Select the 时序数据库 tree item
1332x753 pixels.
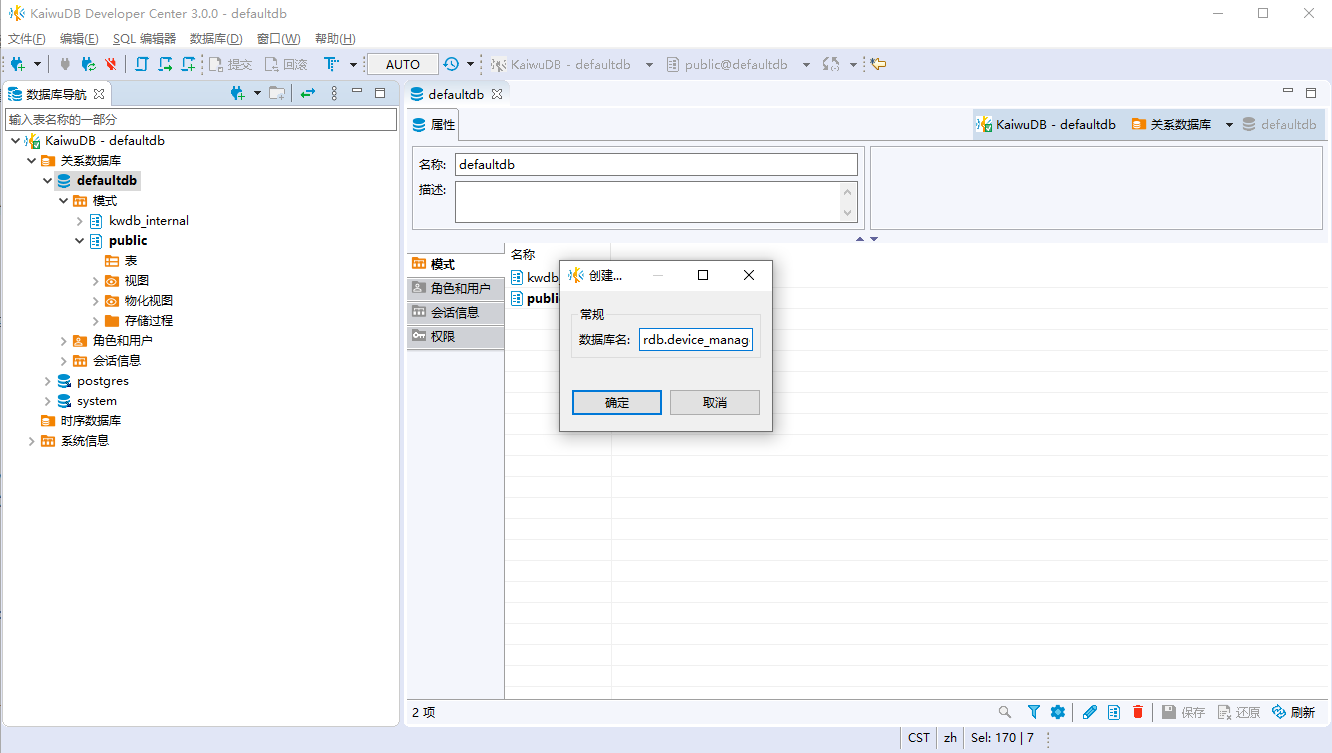pos(90,421)
